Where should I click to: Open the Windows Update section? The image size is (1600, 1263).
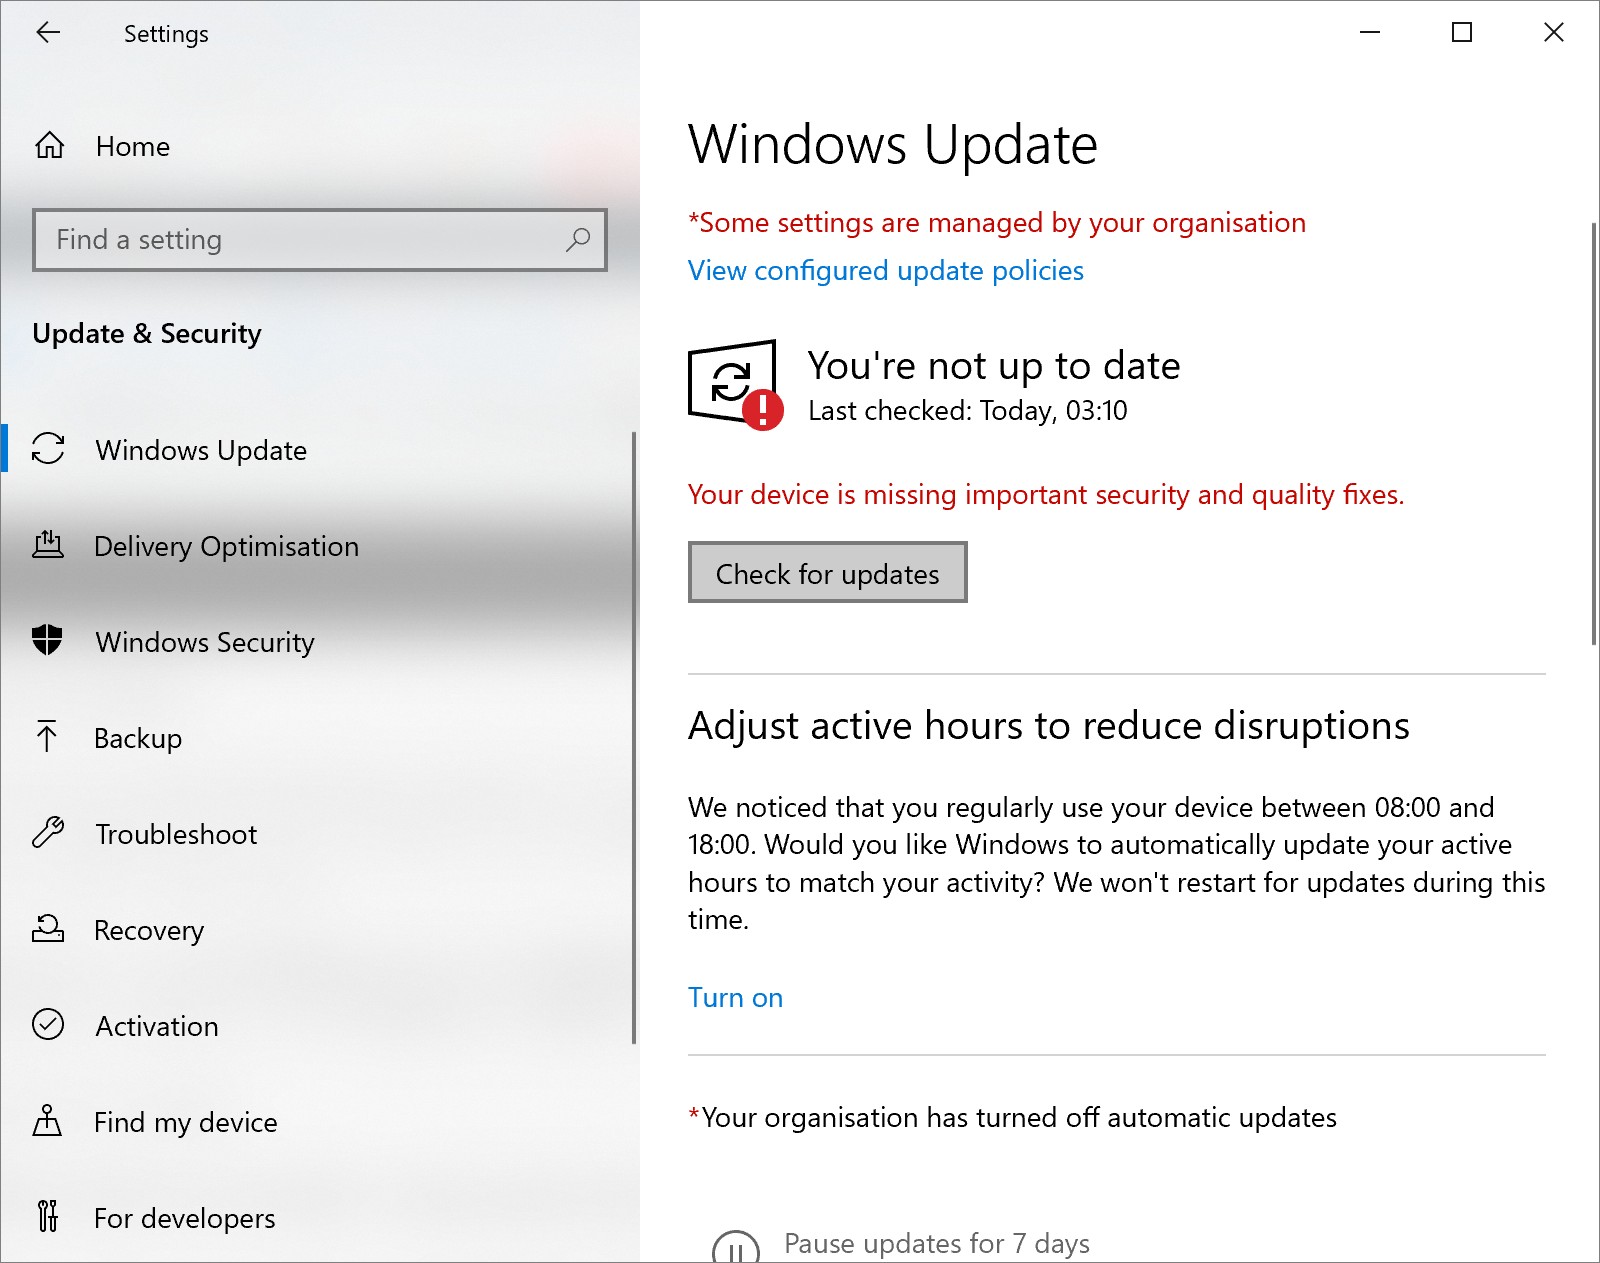(x=318, y=450)
